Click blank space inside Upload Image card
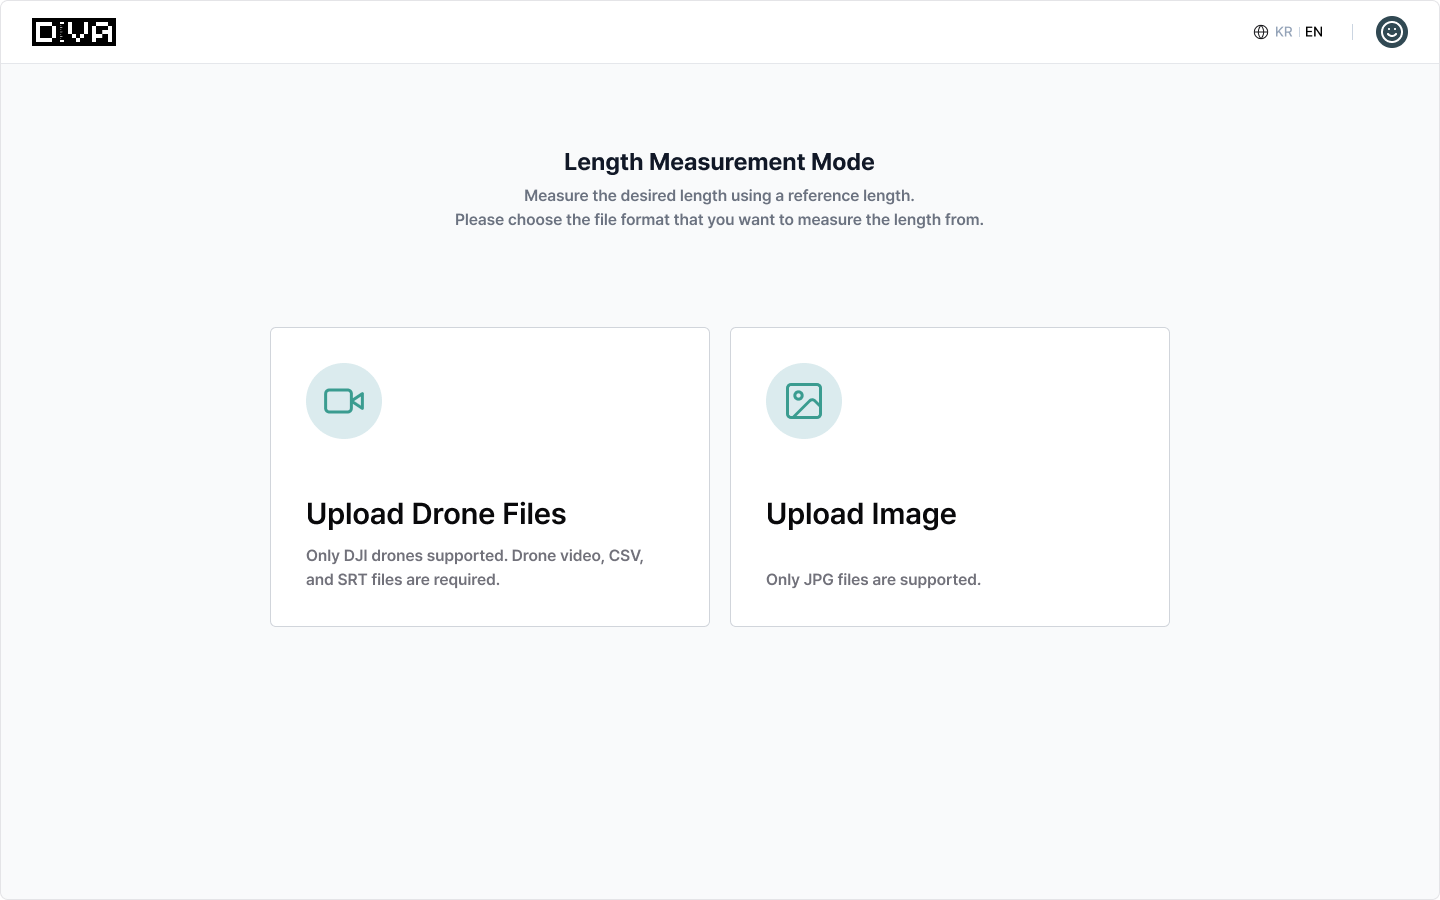Viewport: 1440px width, 900px height. pyautogui.click(x=1020, y=420)
